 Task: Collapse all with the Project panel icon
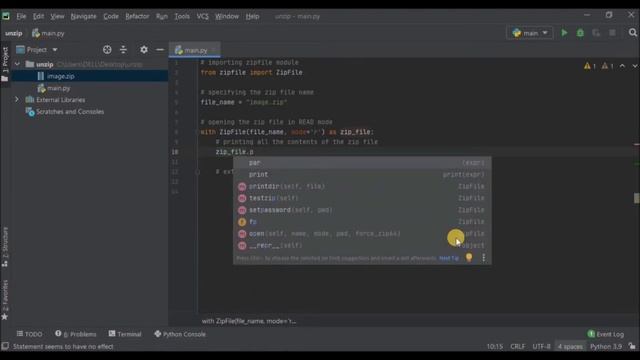click(x=123, y=49)
